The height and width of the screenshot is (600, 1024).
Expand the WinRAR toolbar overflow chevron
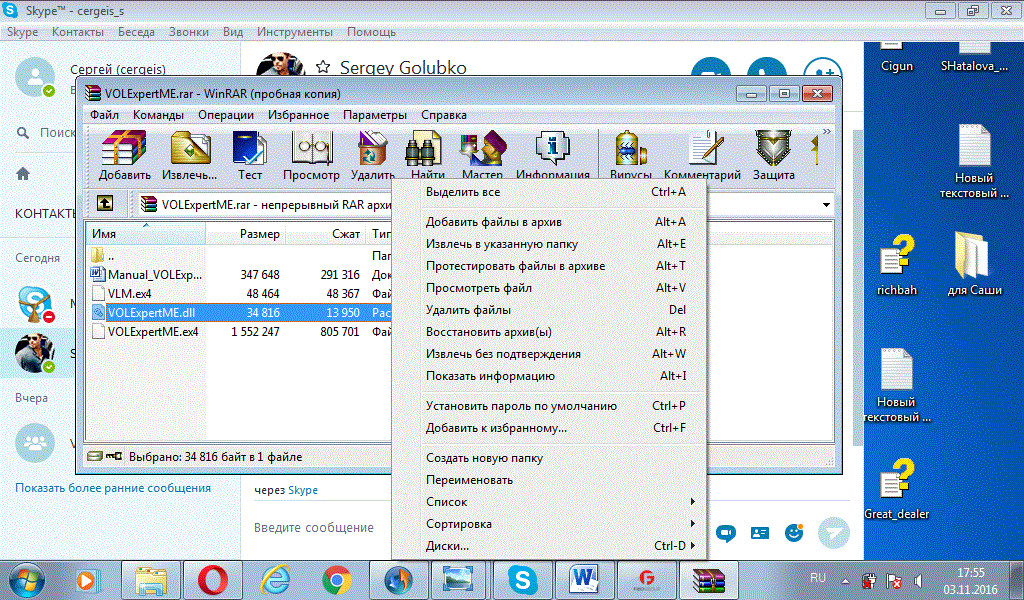[826, 132]
